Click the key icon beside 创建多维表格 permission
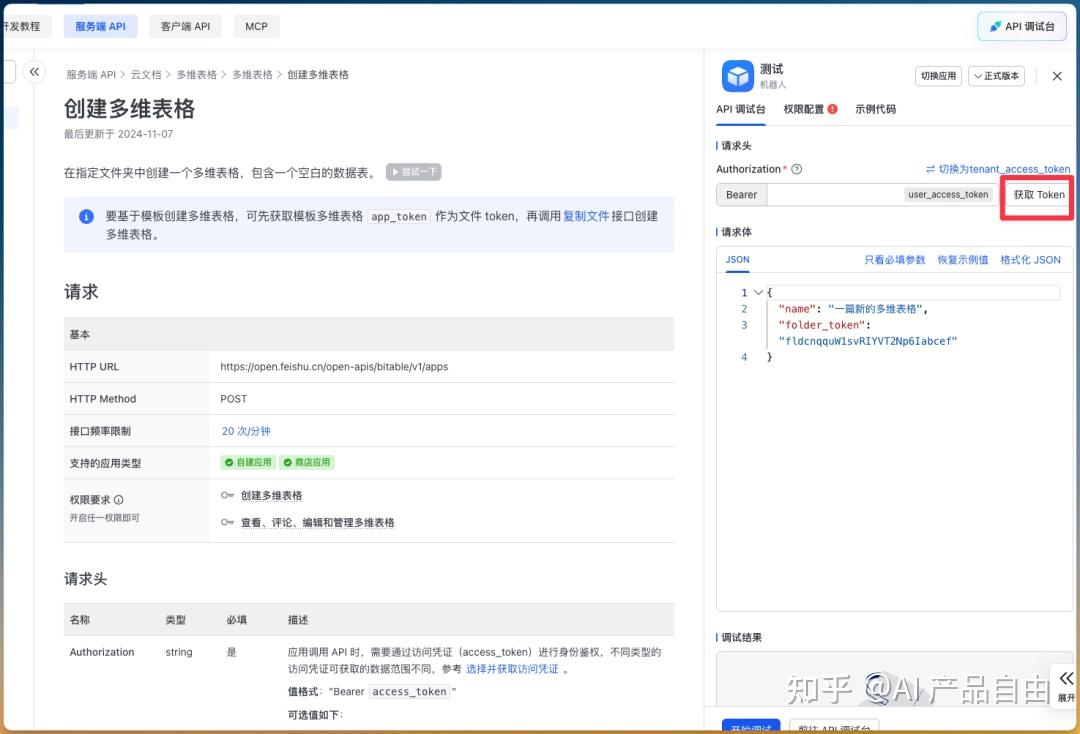This screenshot has width=1080, height=734. tap(227, 496)
